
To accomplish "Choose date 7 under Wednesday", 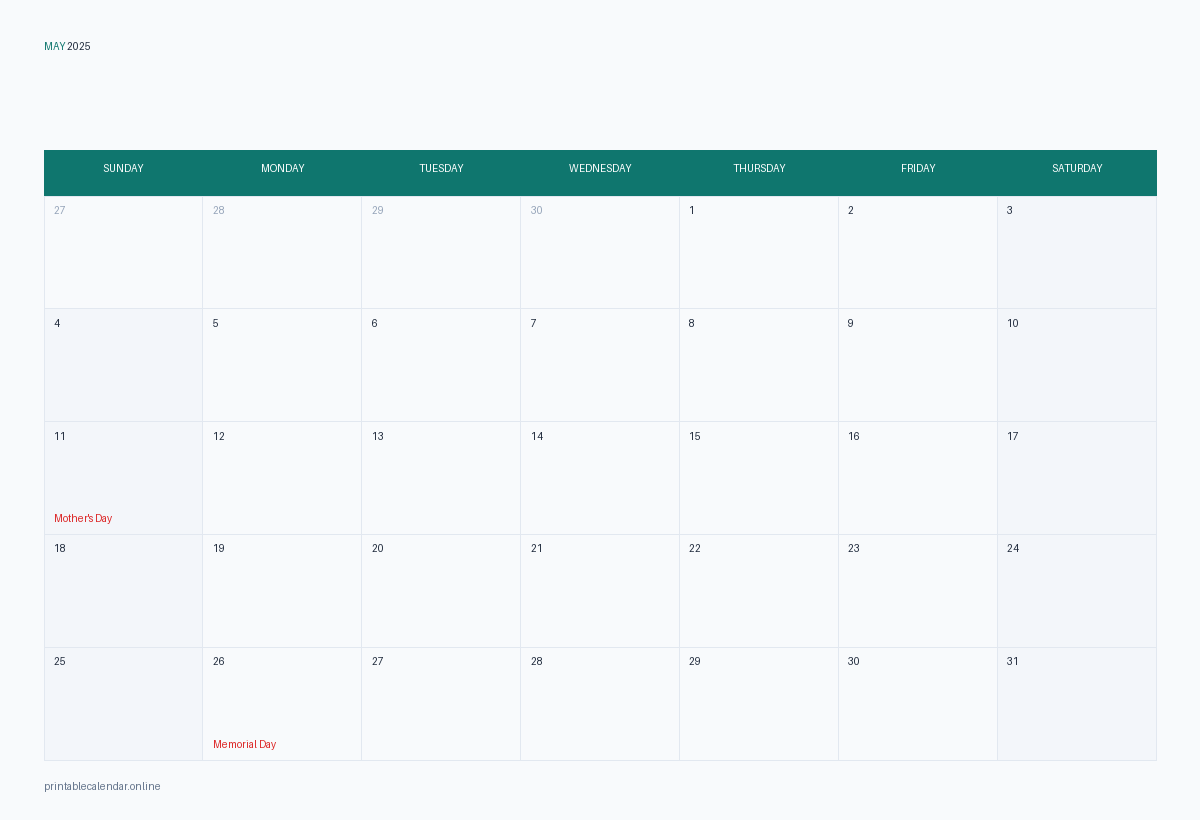I will 533,324.
